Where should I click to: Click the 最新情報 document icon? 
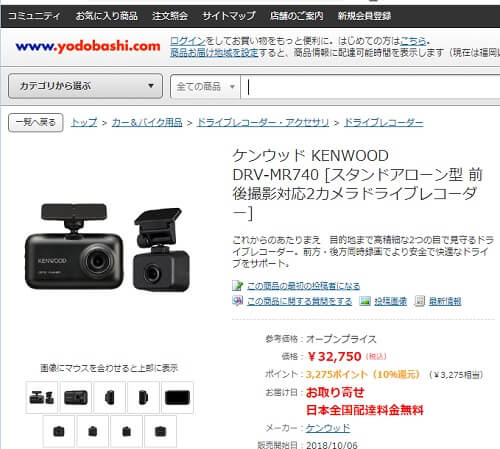pos(419,301)
